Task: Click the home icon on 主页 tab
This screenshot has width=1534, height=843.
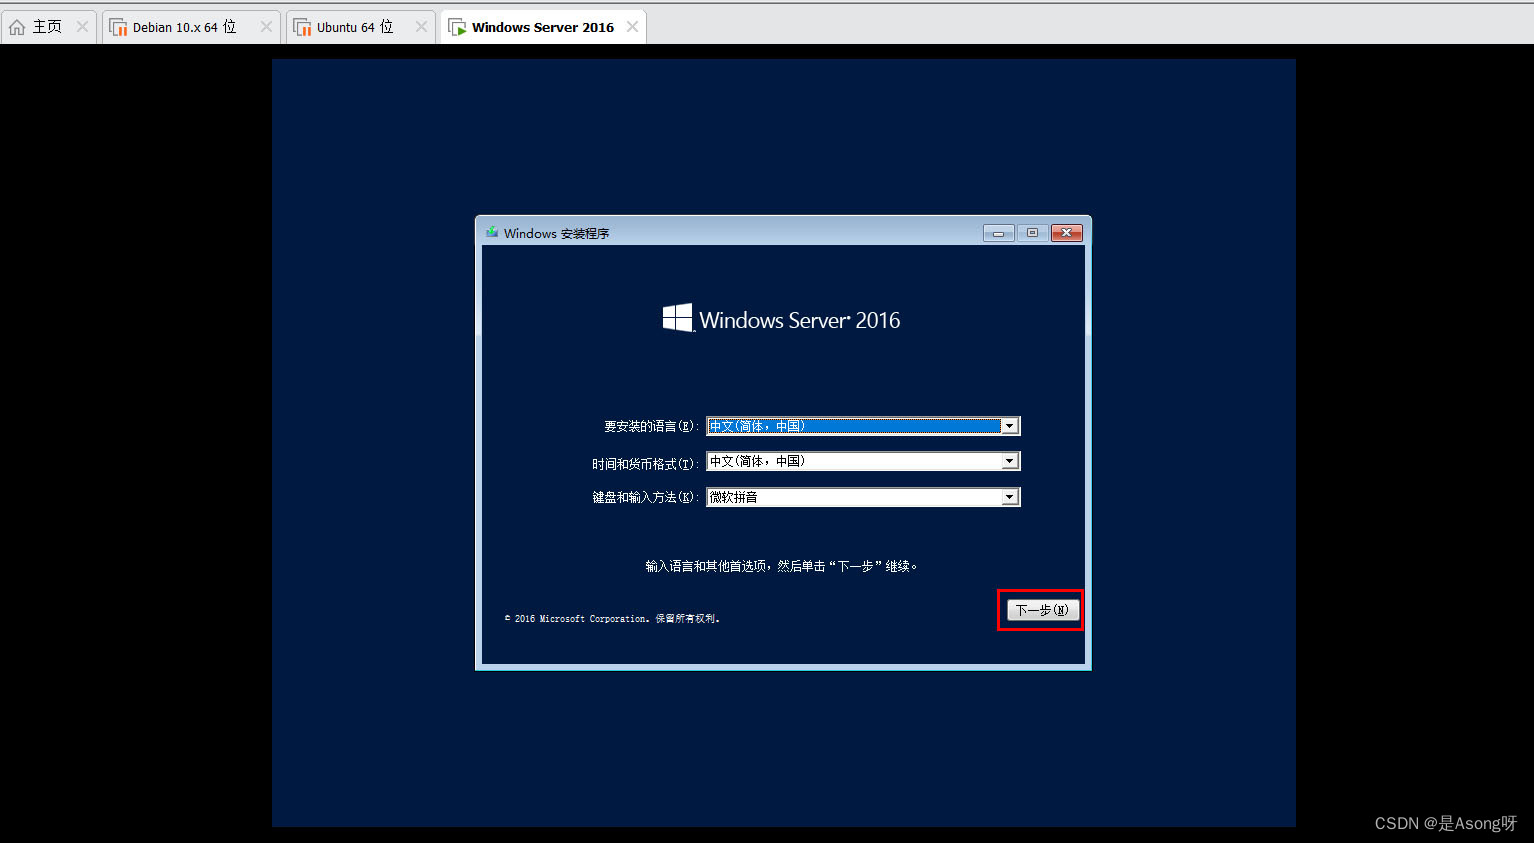Action: 15,25
